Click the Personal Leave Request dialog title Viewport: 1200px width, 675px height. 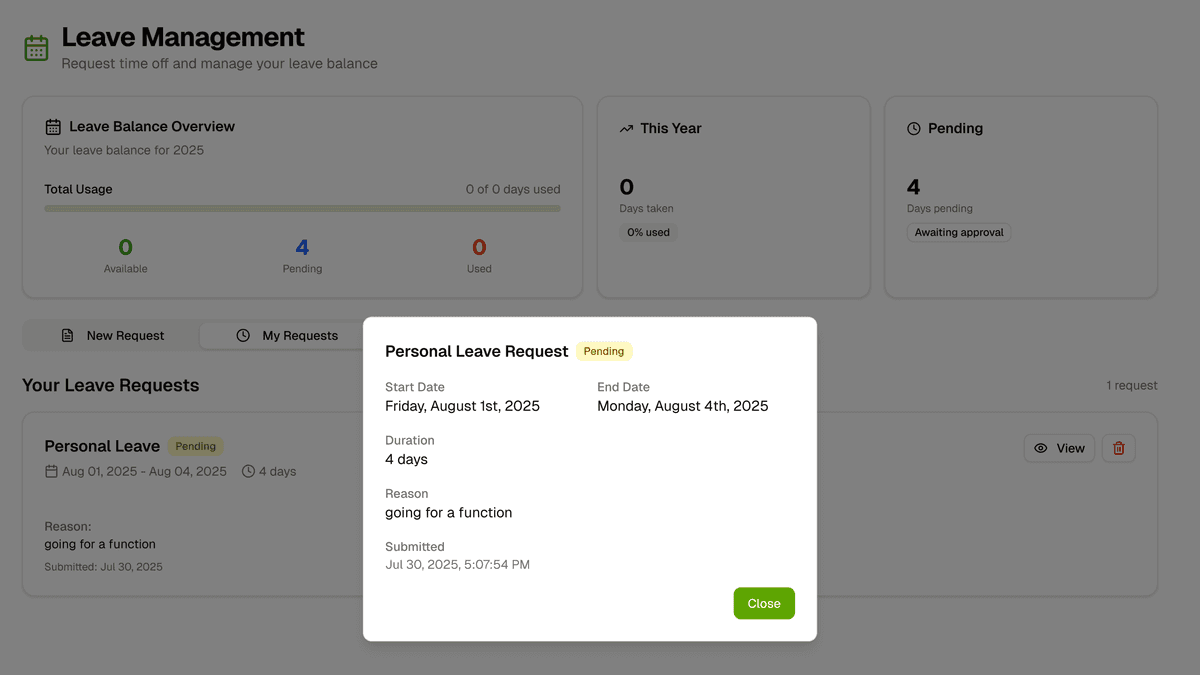(477, 351)
